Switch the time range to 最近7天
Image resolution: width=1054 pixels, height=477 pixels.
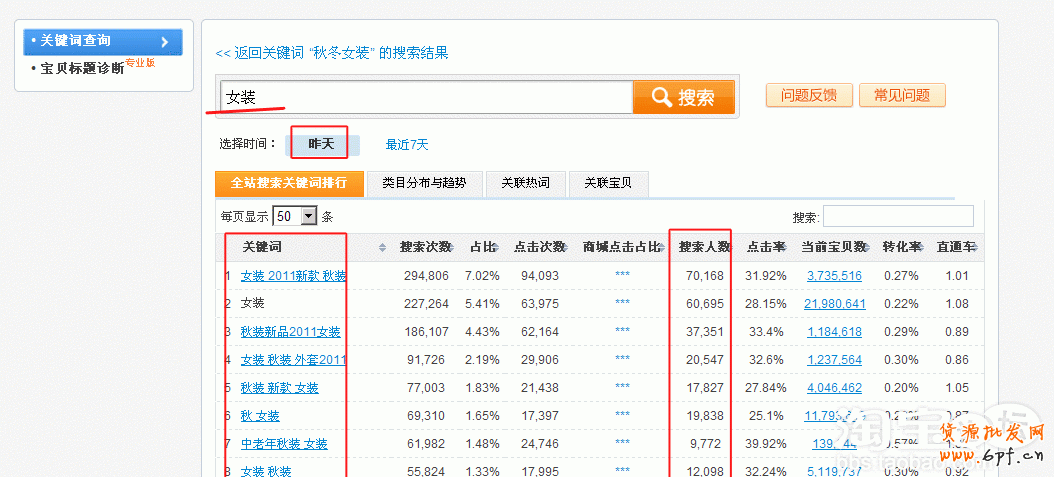point(407,145)
